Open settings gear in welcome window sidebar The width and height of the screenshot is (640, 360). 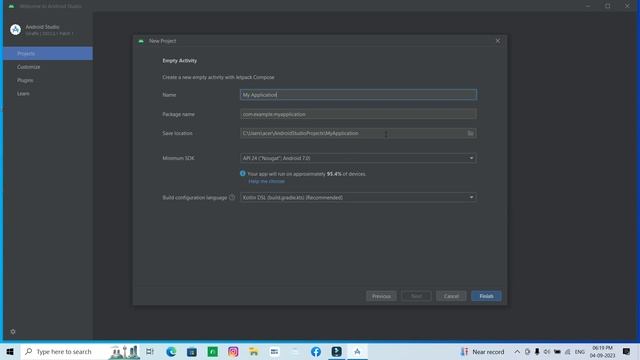pos(13,331)
